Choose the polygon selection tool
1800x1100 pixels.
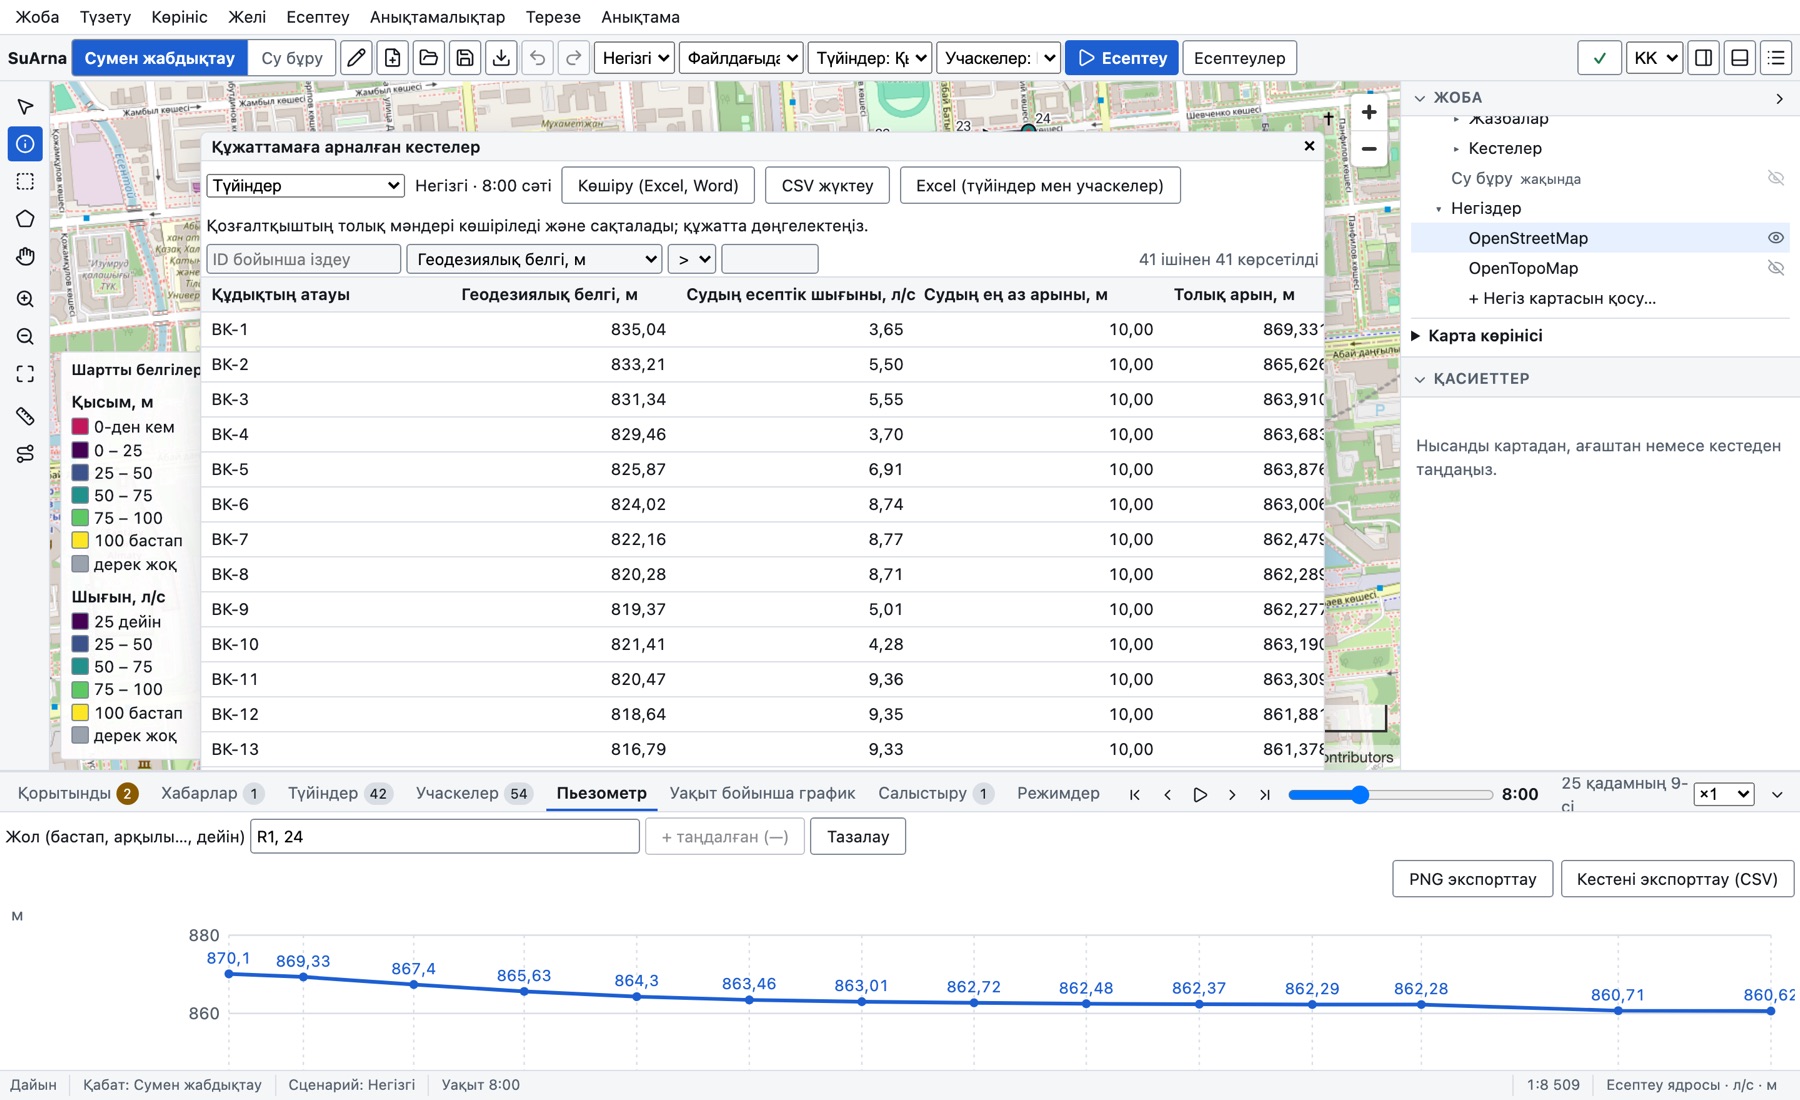[x=25, y=219]
